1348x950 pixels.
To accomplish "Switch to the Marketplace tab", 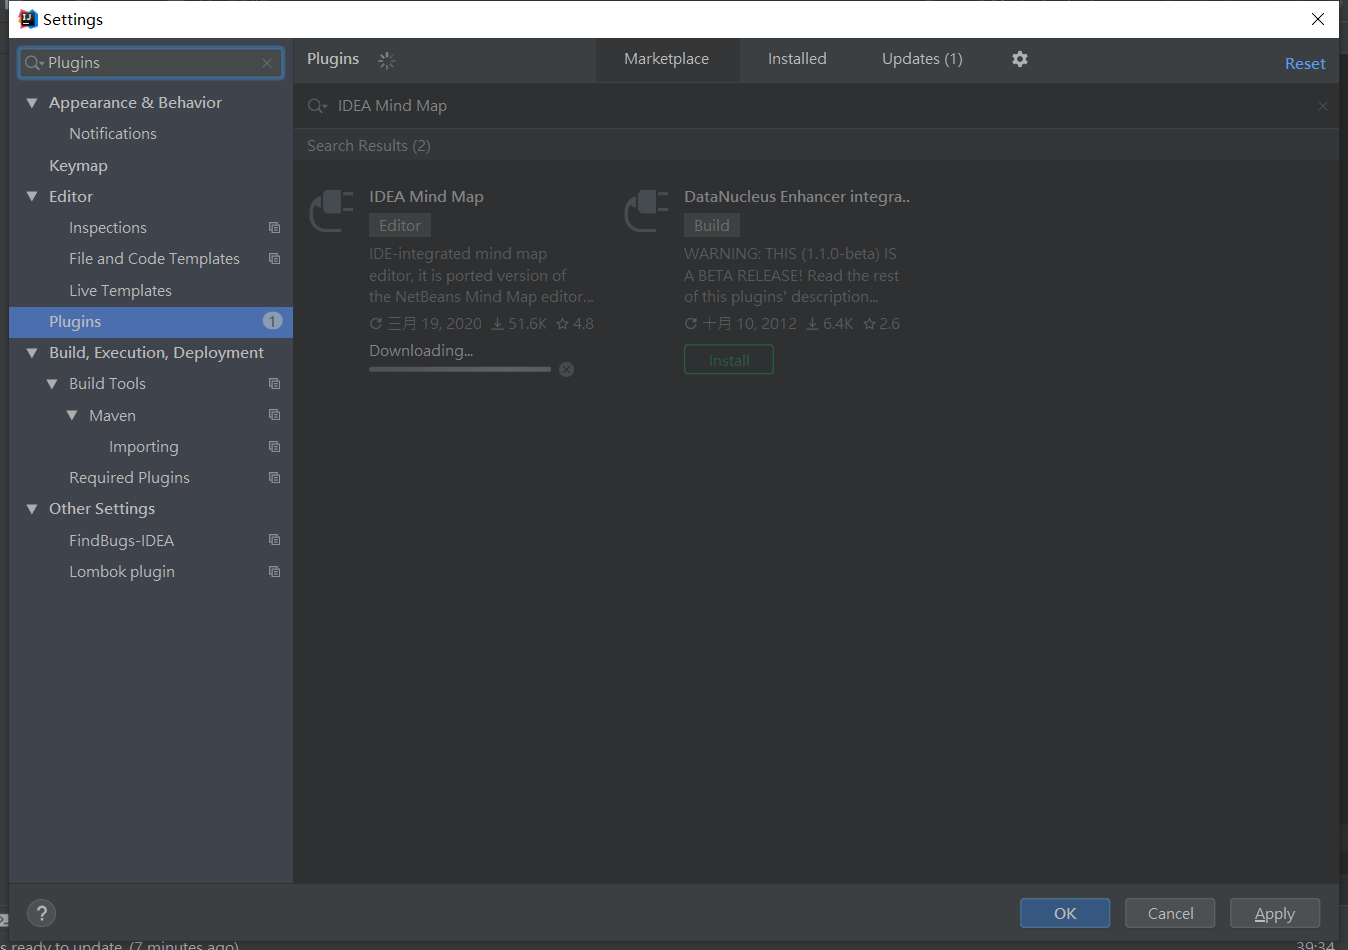I will tap(667, 59).
